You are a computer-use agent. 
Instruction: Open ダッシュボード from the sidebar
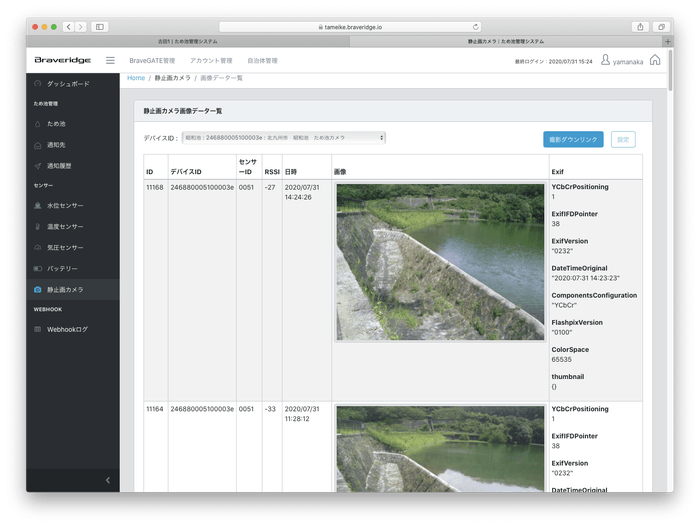click(67, 84)
